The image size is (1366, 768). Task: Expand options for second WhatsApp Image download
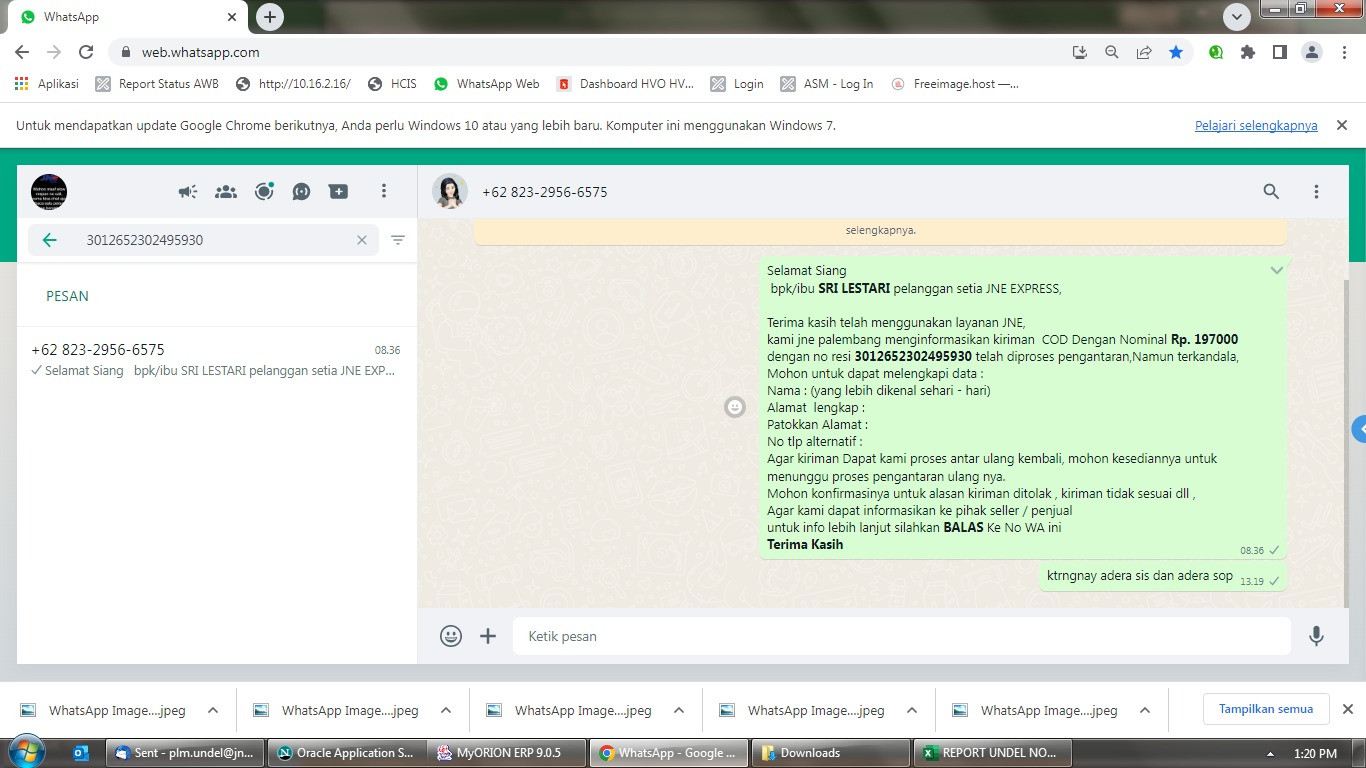446,710
